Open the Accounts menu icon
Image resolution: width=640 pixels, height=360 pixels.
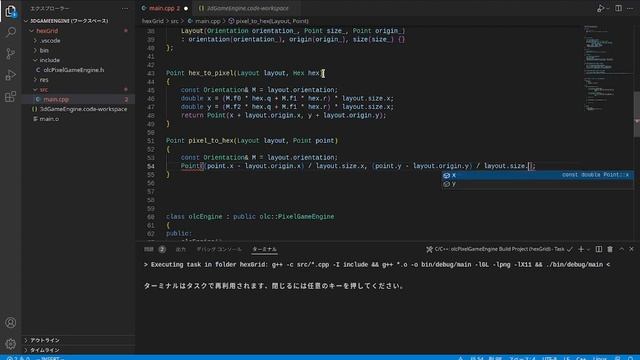tap(11, 323)
